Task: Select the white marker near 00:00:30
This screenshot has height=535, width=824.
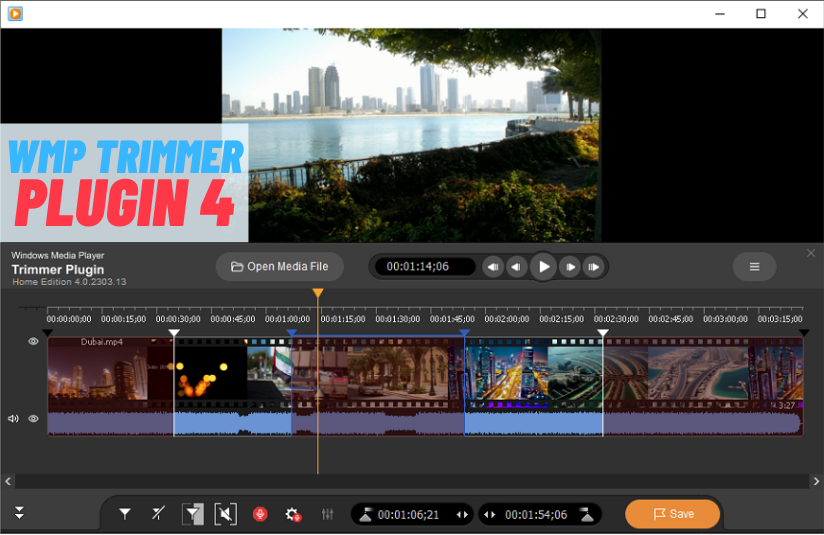Action: [174, 333]
